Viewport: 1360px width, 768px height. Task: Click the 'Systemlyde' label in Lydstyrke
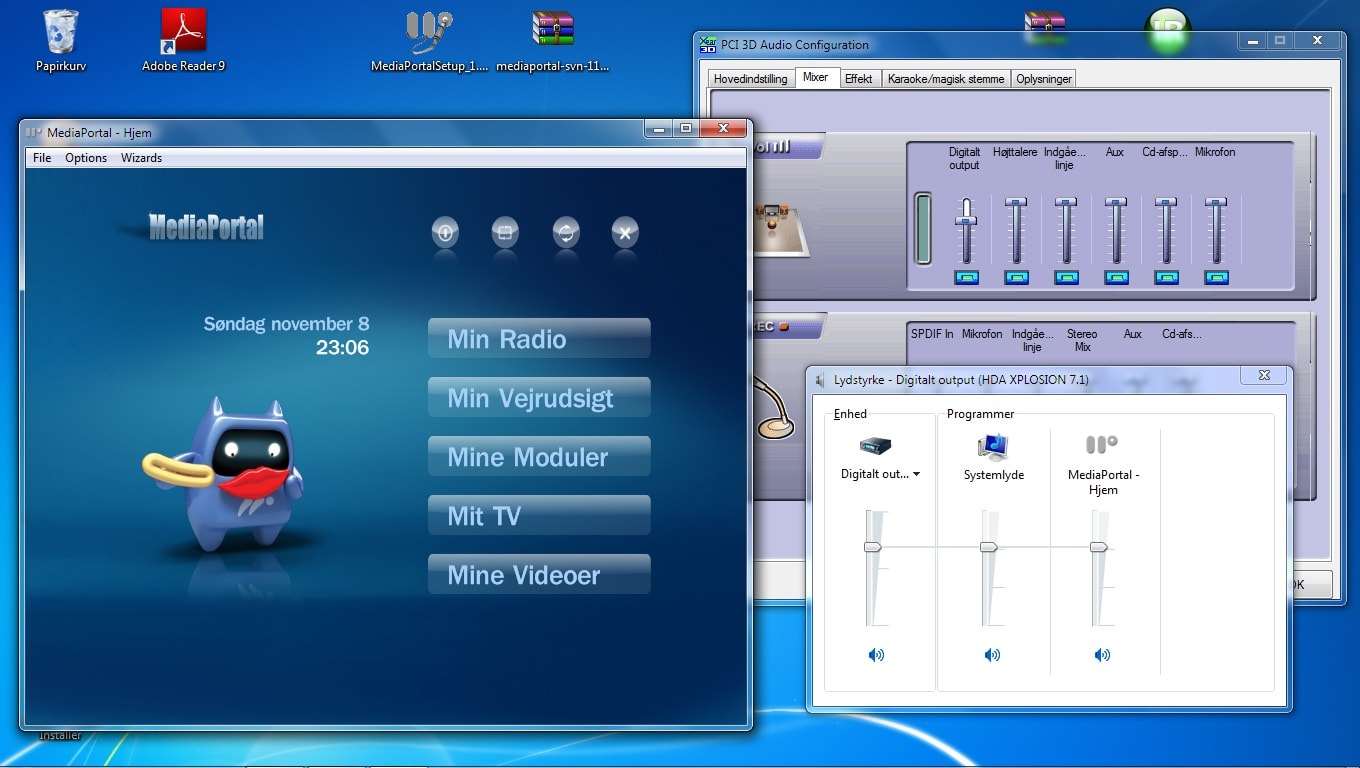pyautogui.click(x=994, y=475)
